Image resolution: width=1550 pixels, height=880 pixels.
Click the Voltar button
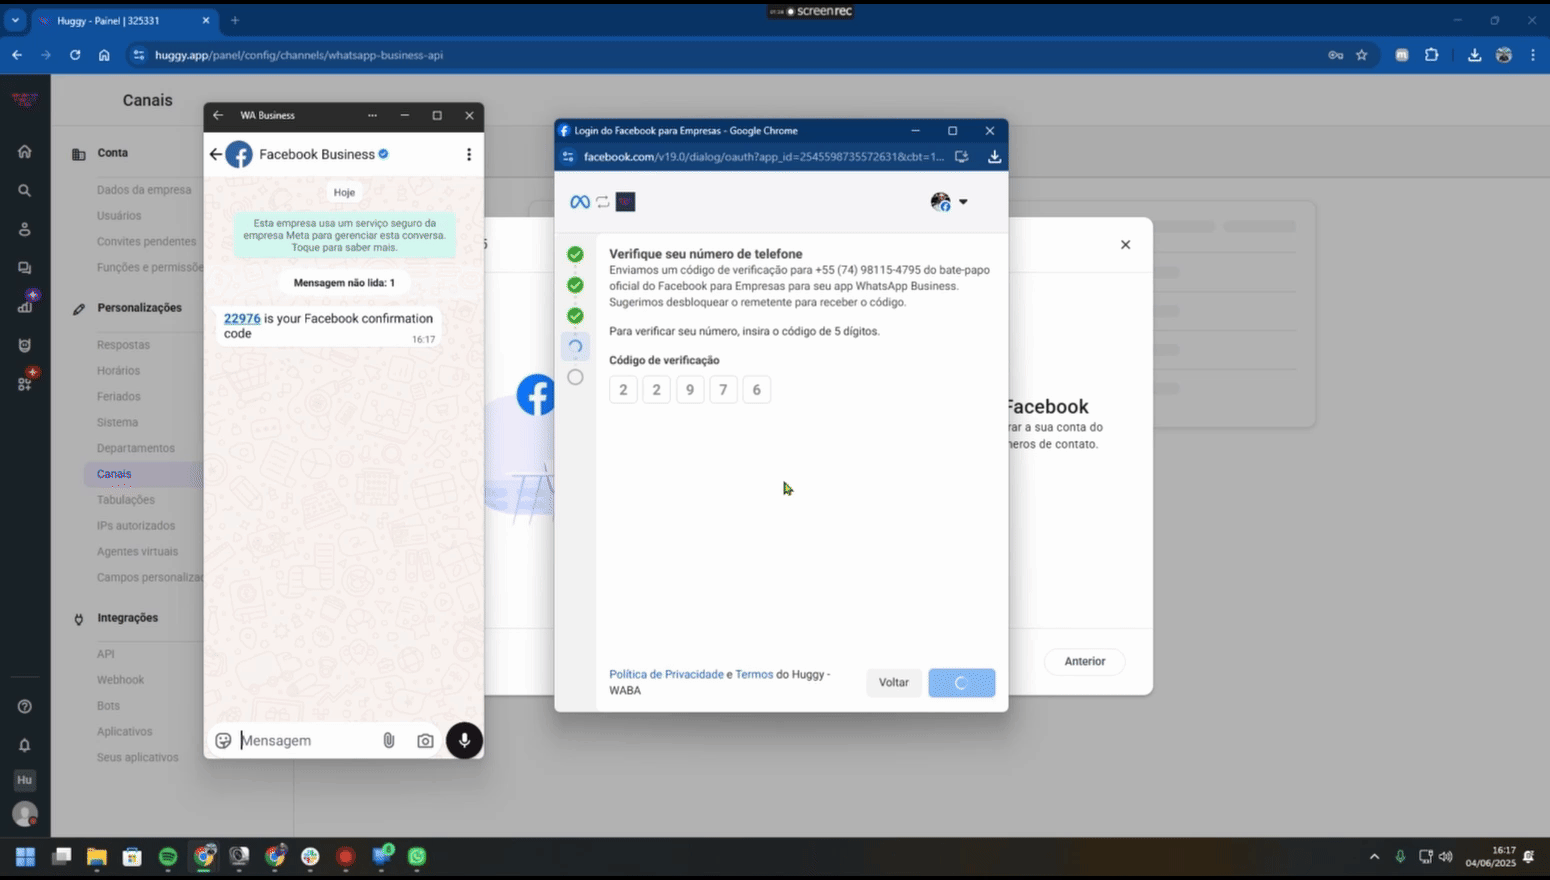[894, 683]
